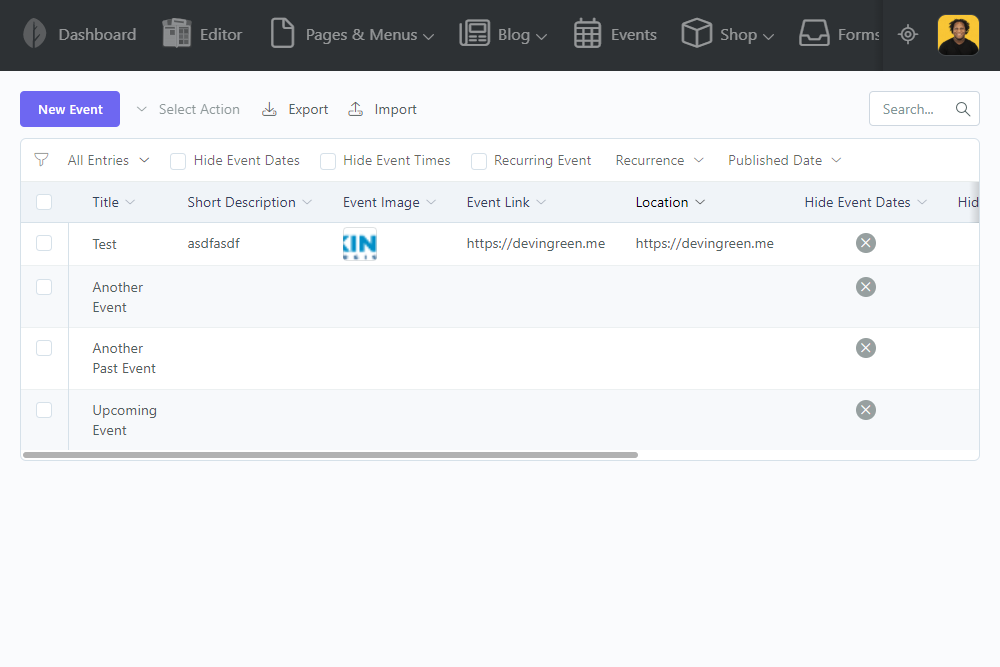The width and height of the screenshot is (1000, 667).
Task: Click the X status icon for Upcoming Event
Action: pos(865,410)
